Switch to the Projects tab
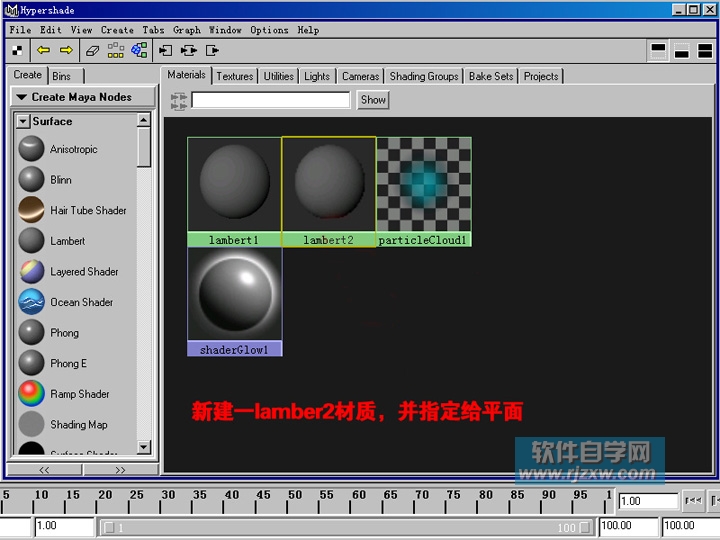 [541, 76]
